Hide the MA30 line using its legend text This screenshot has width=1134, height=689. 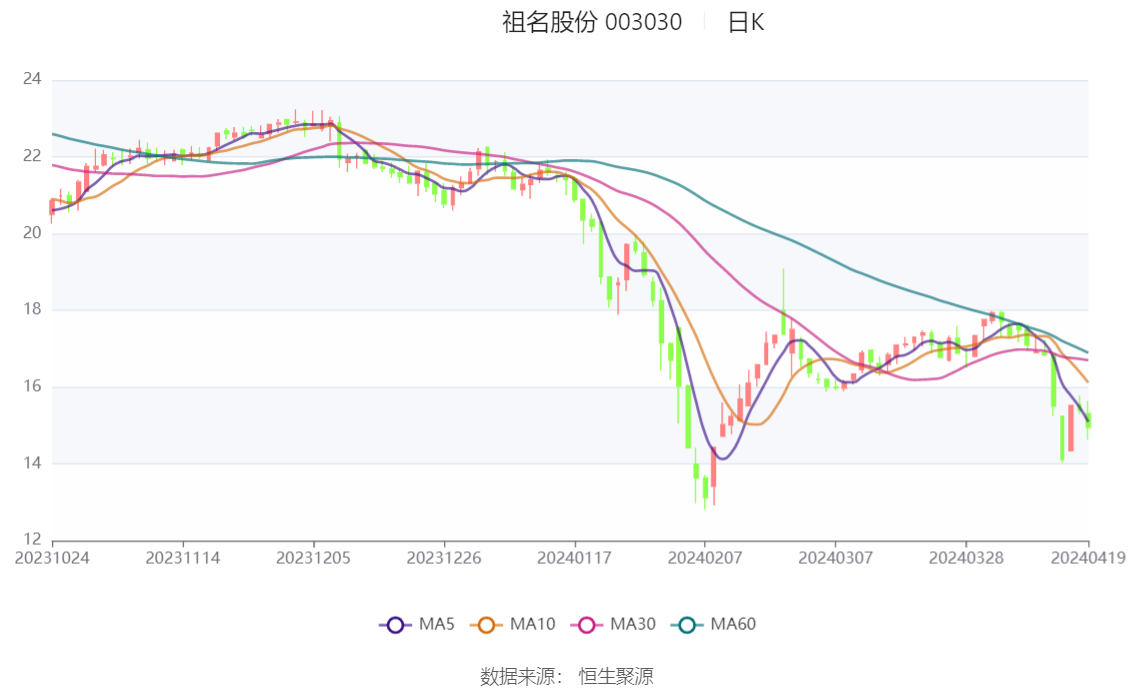click(632, 625)
